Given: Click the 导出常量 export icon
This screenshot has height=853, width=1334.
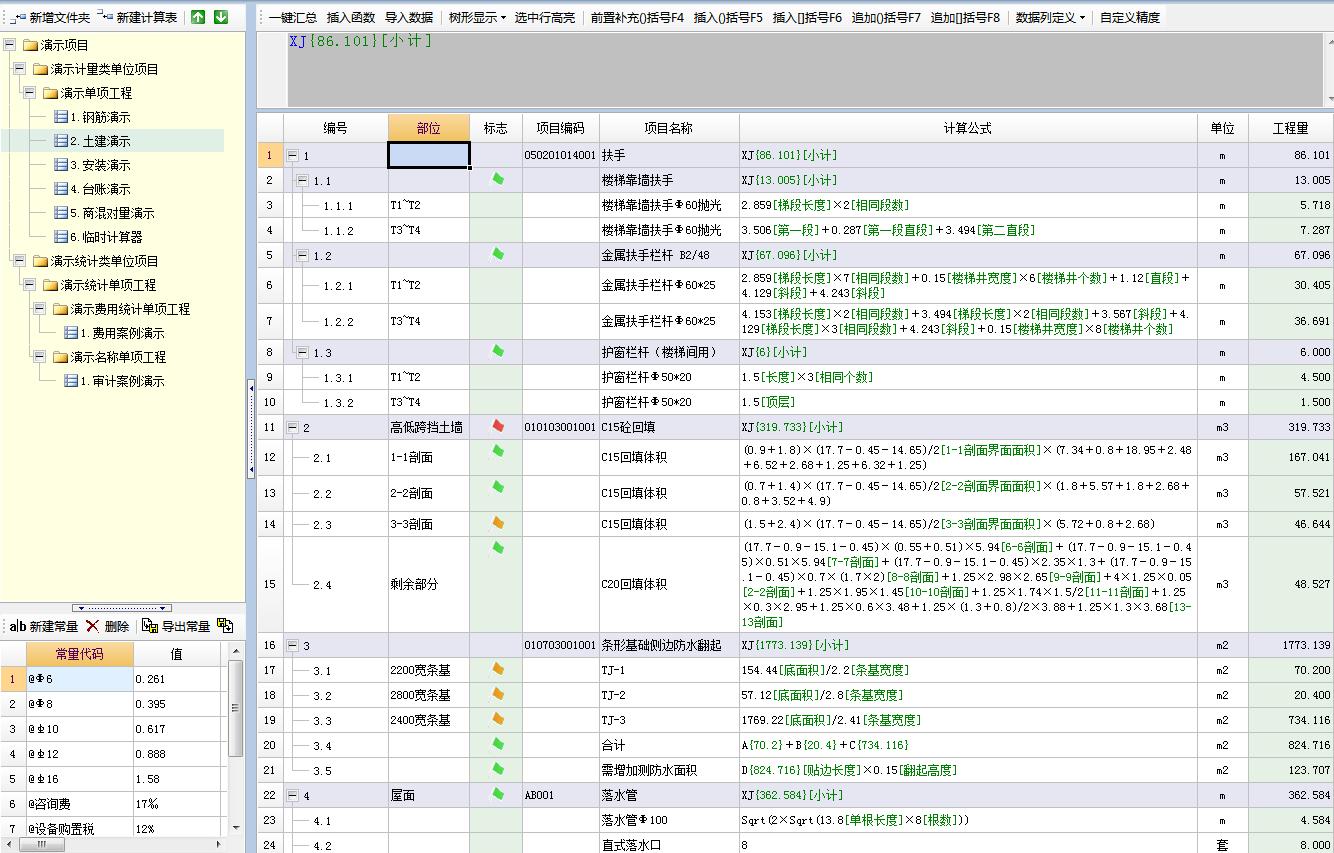Looking at the screenshot, I should [180, 624].
